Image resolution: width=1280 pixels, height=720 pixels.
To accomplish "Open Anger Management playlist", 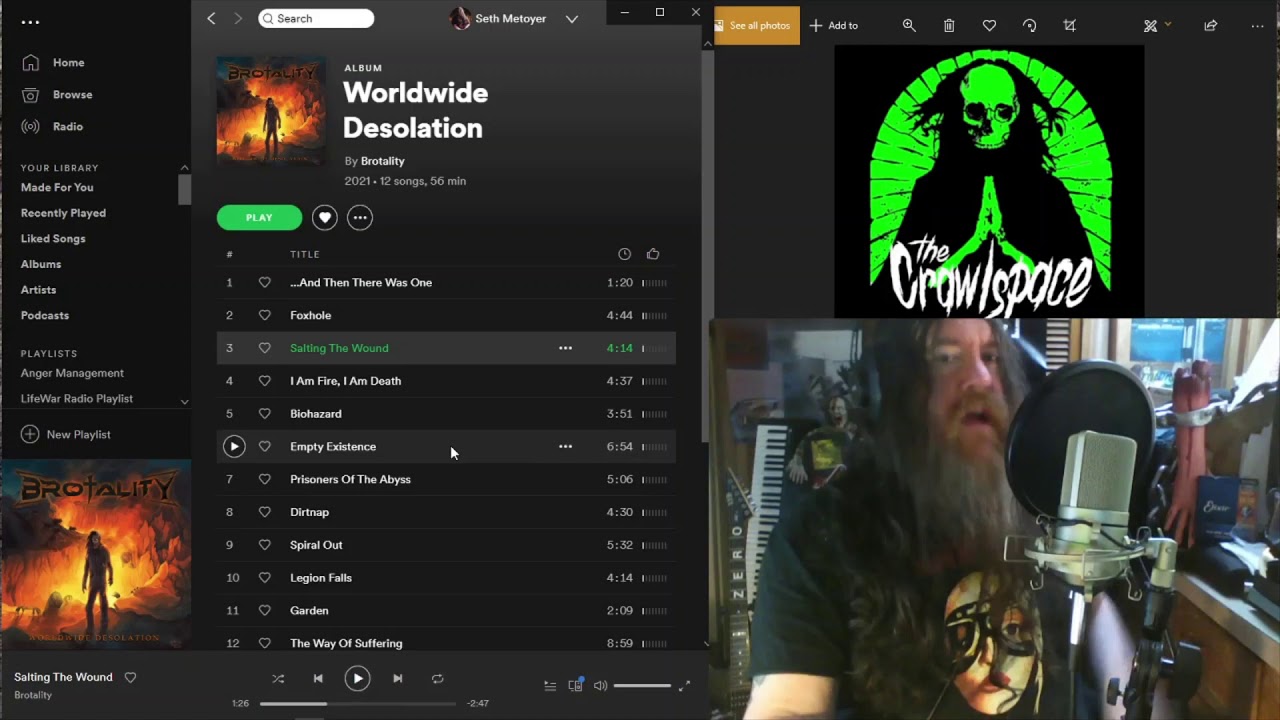I will 72,373.
